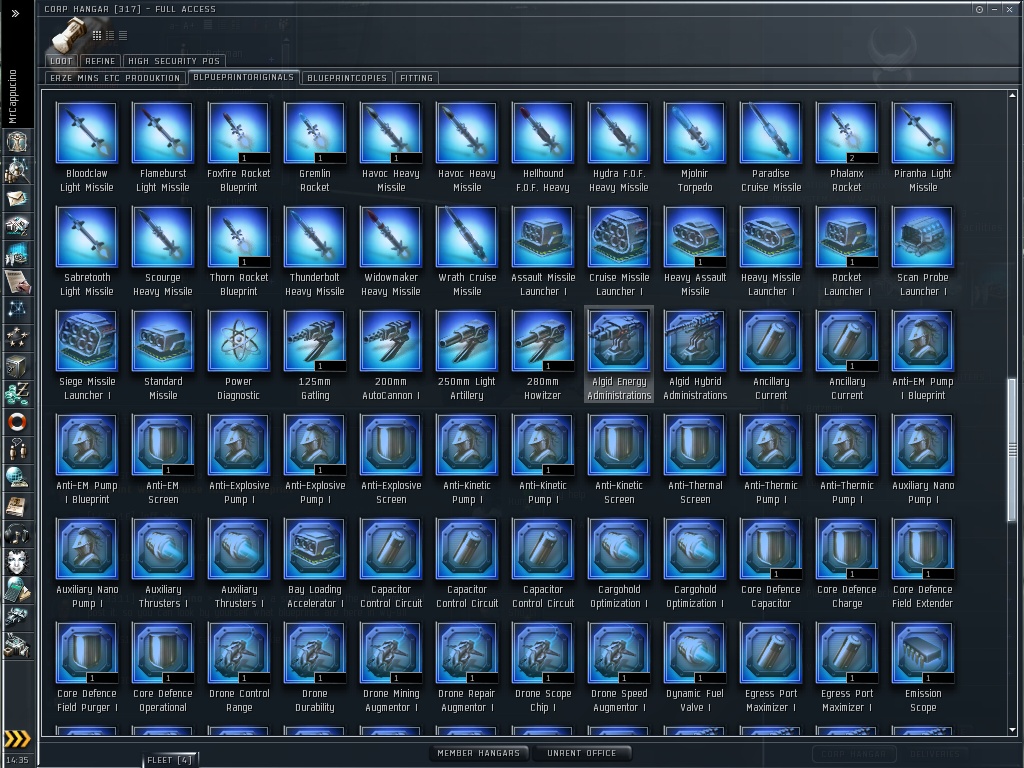Click the Member Hangars button
This screenshot has height=768, width=1024.
click(x=479, y=753)
